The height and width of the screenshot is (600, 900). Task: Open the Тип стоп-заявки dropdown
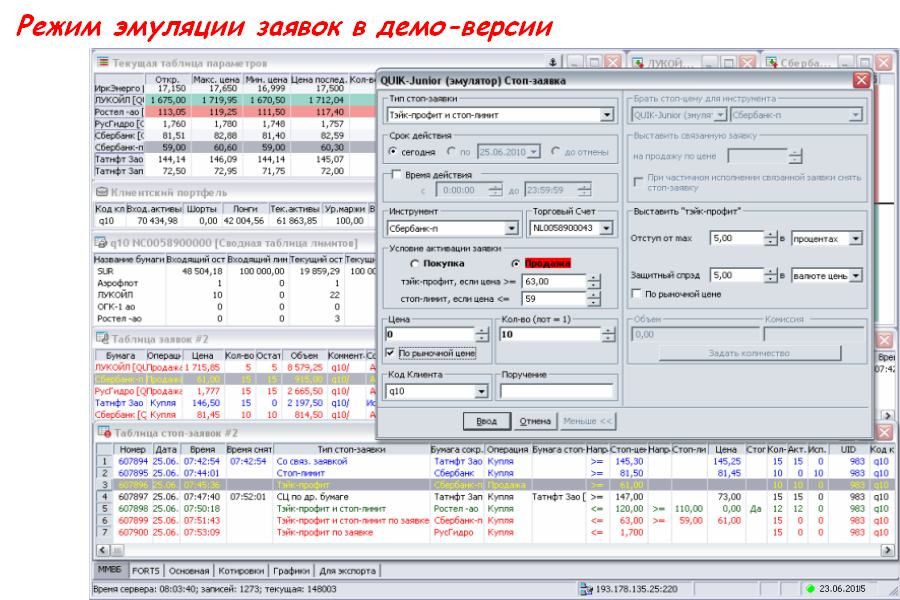(607, 115)
